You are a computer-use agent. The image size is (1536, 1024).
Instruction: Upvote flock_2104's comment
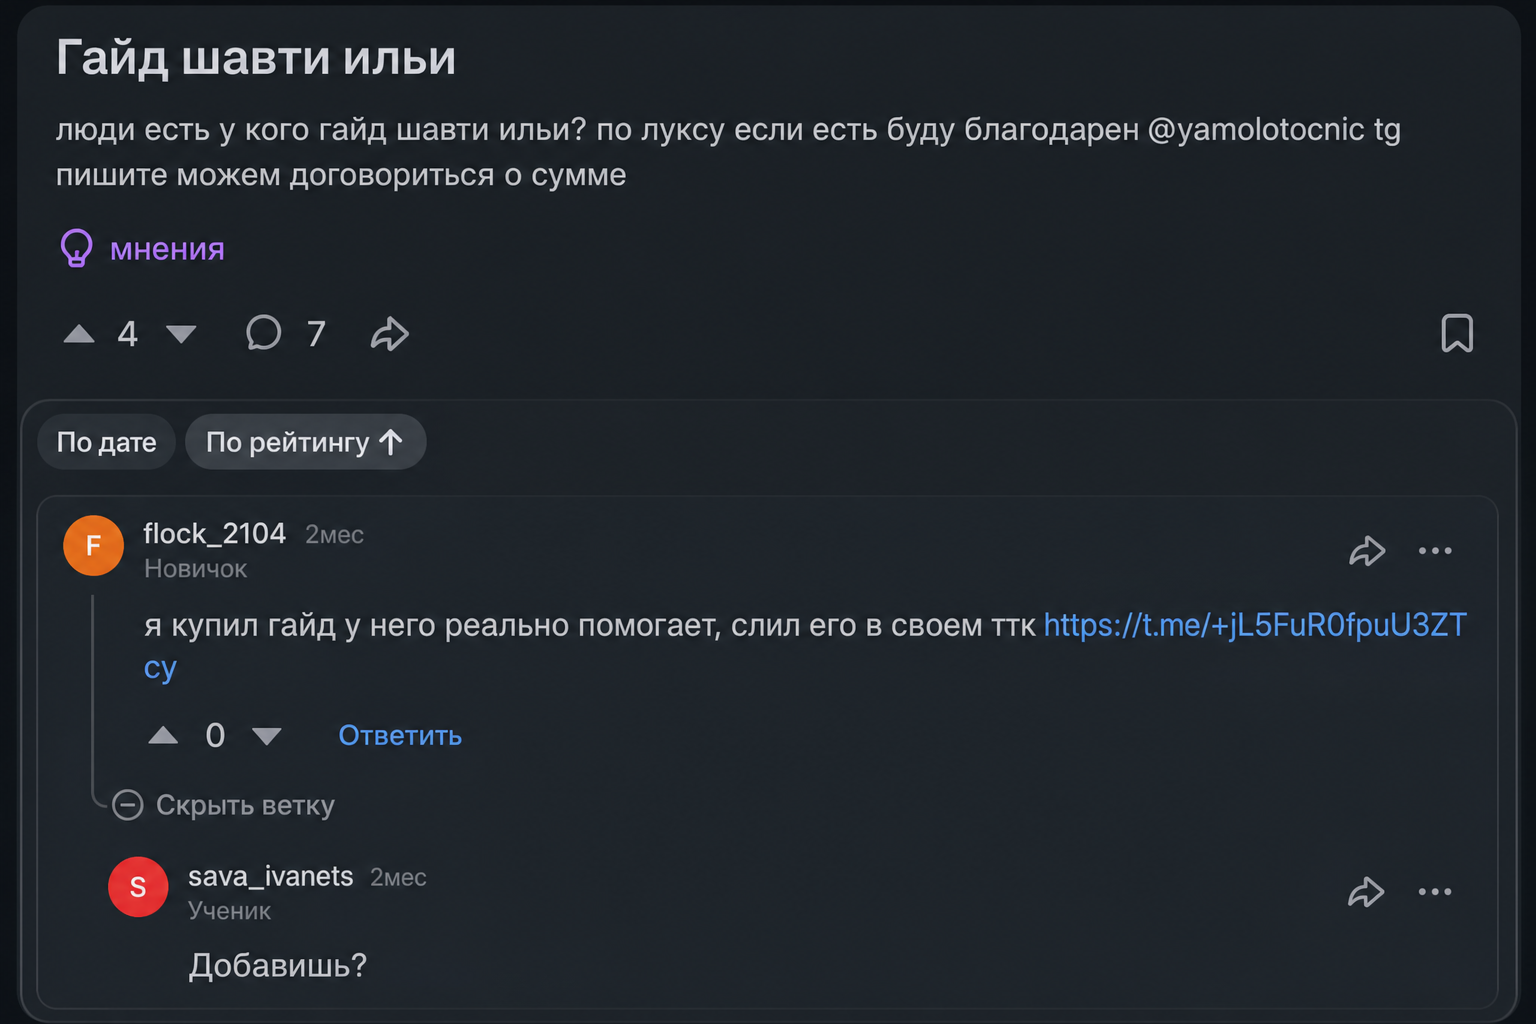coord(163,736)
